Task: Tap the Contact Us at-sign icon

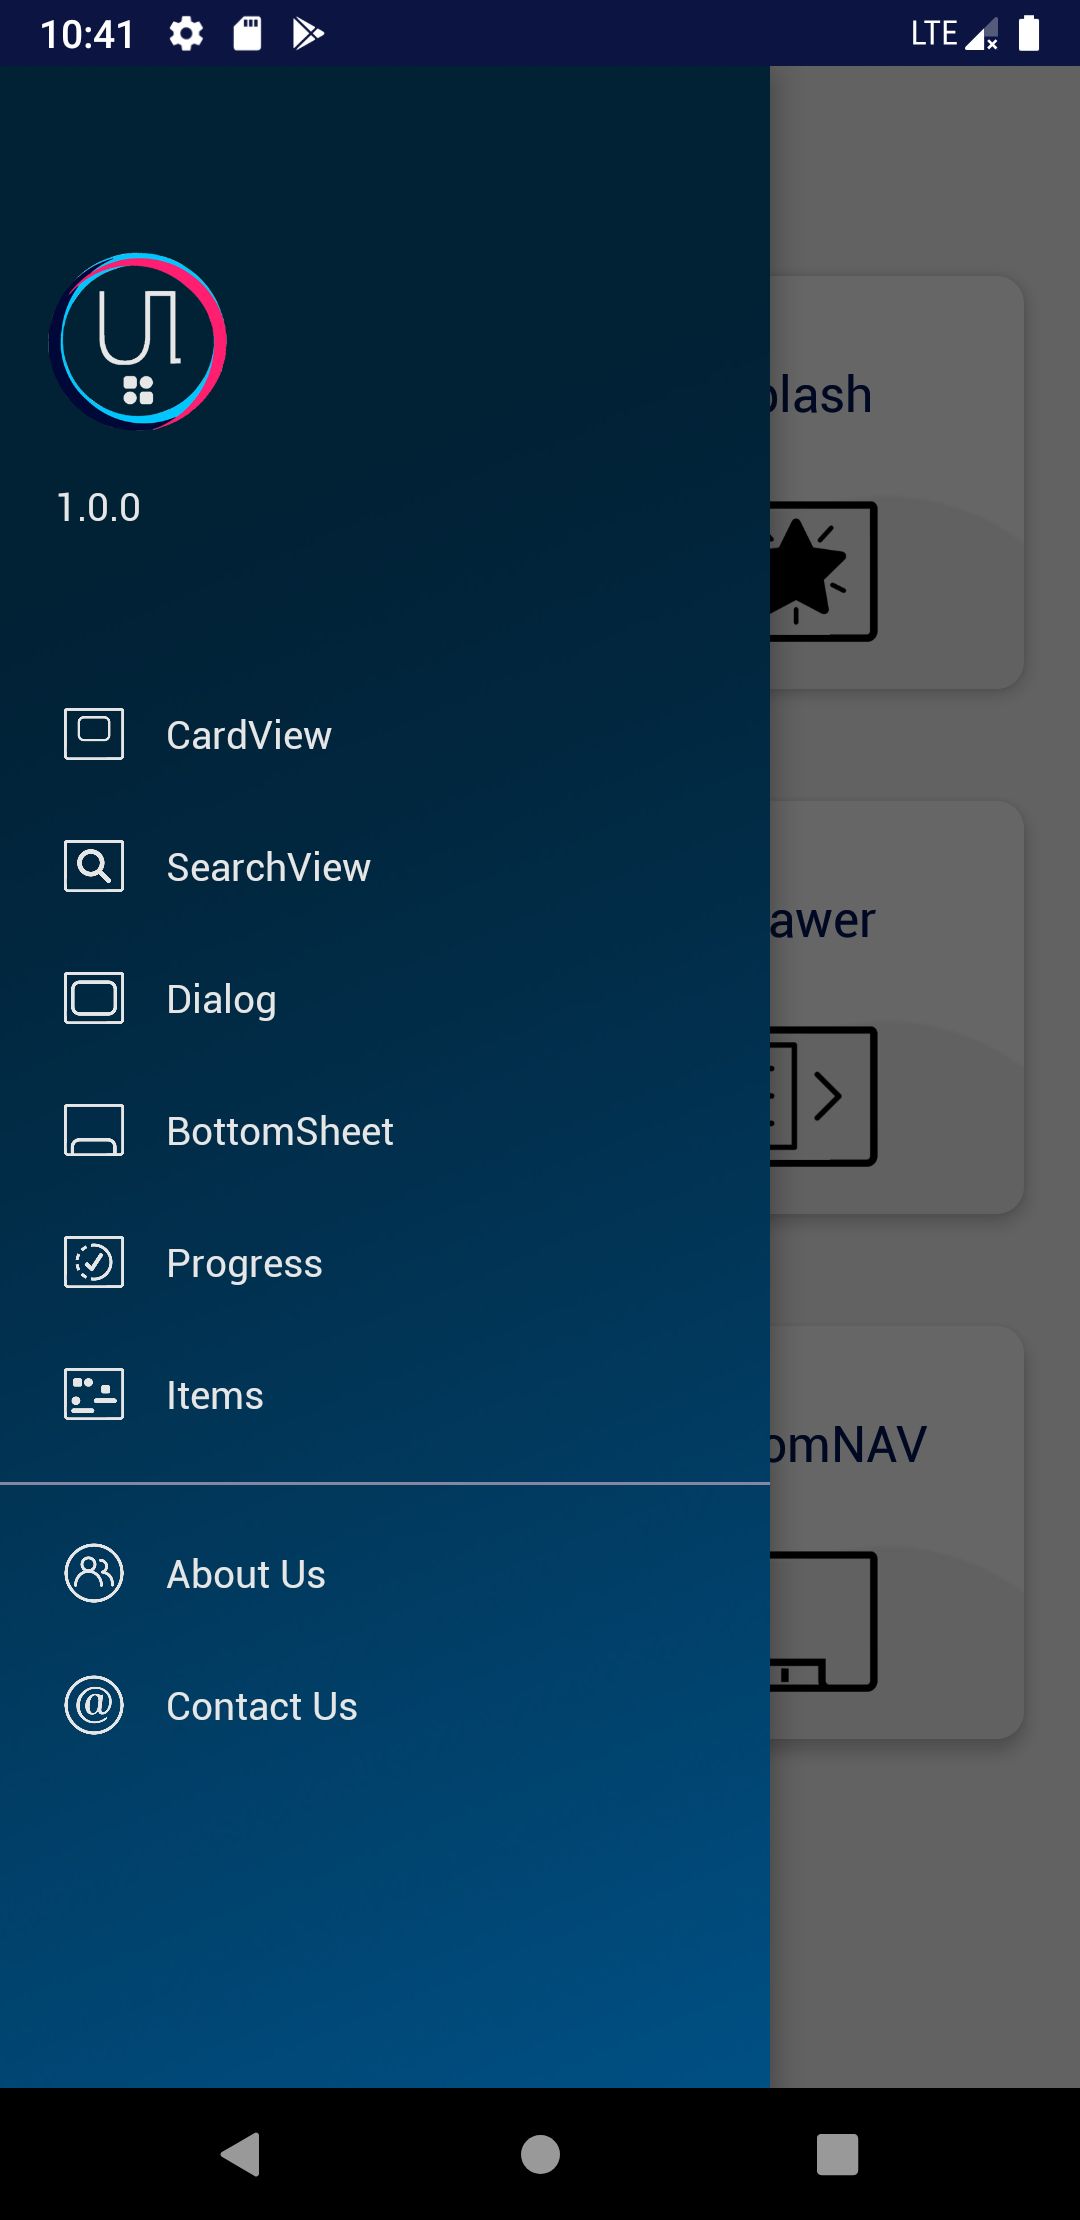Action: pos(94,1705)
